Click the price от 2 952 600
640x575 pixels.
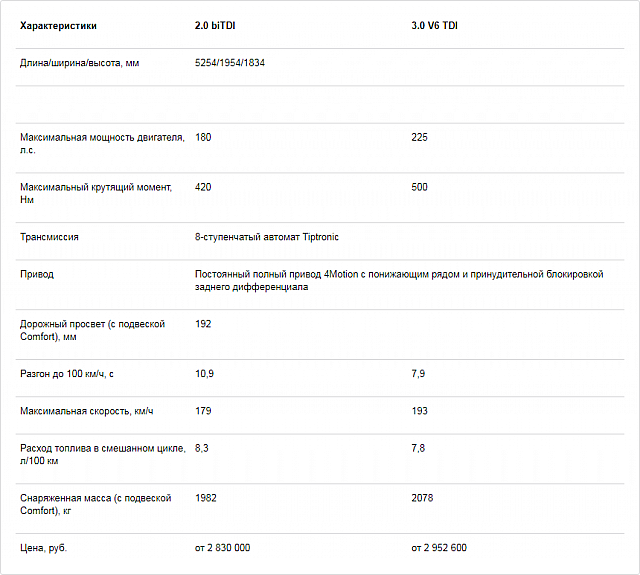[438, 548]
